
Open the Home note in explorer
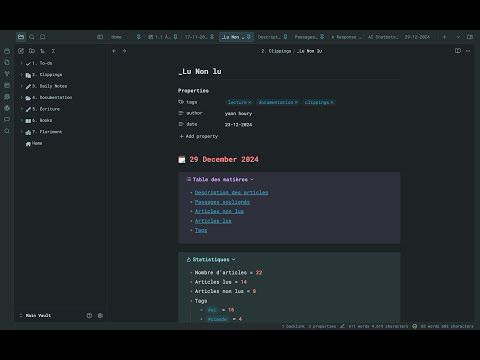click(37, 143)
